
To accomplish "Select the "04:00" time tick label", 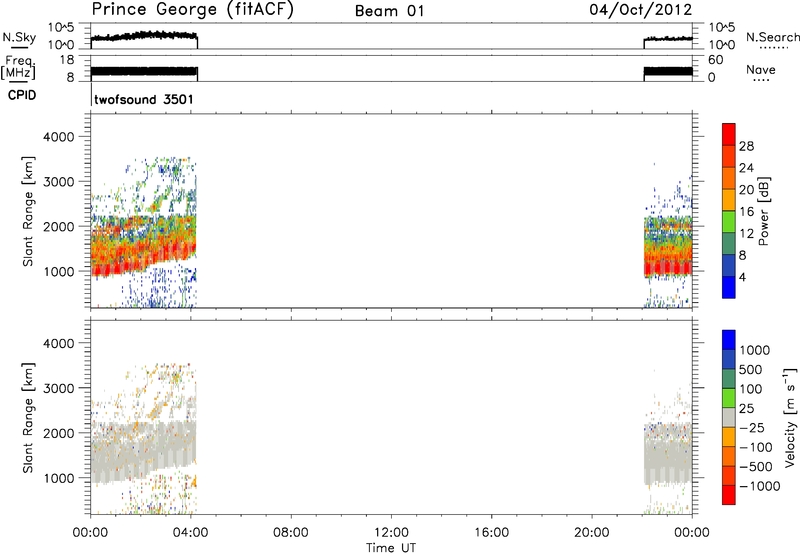I will coord(190,533).
